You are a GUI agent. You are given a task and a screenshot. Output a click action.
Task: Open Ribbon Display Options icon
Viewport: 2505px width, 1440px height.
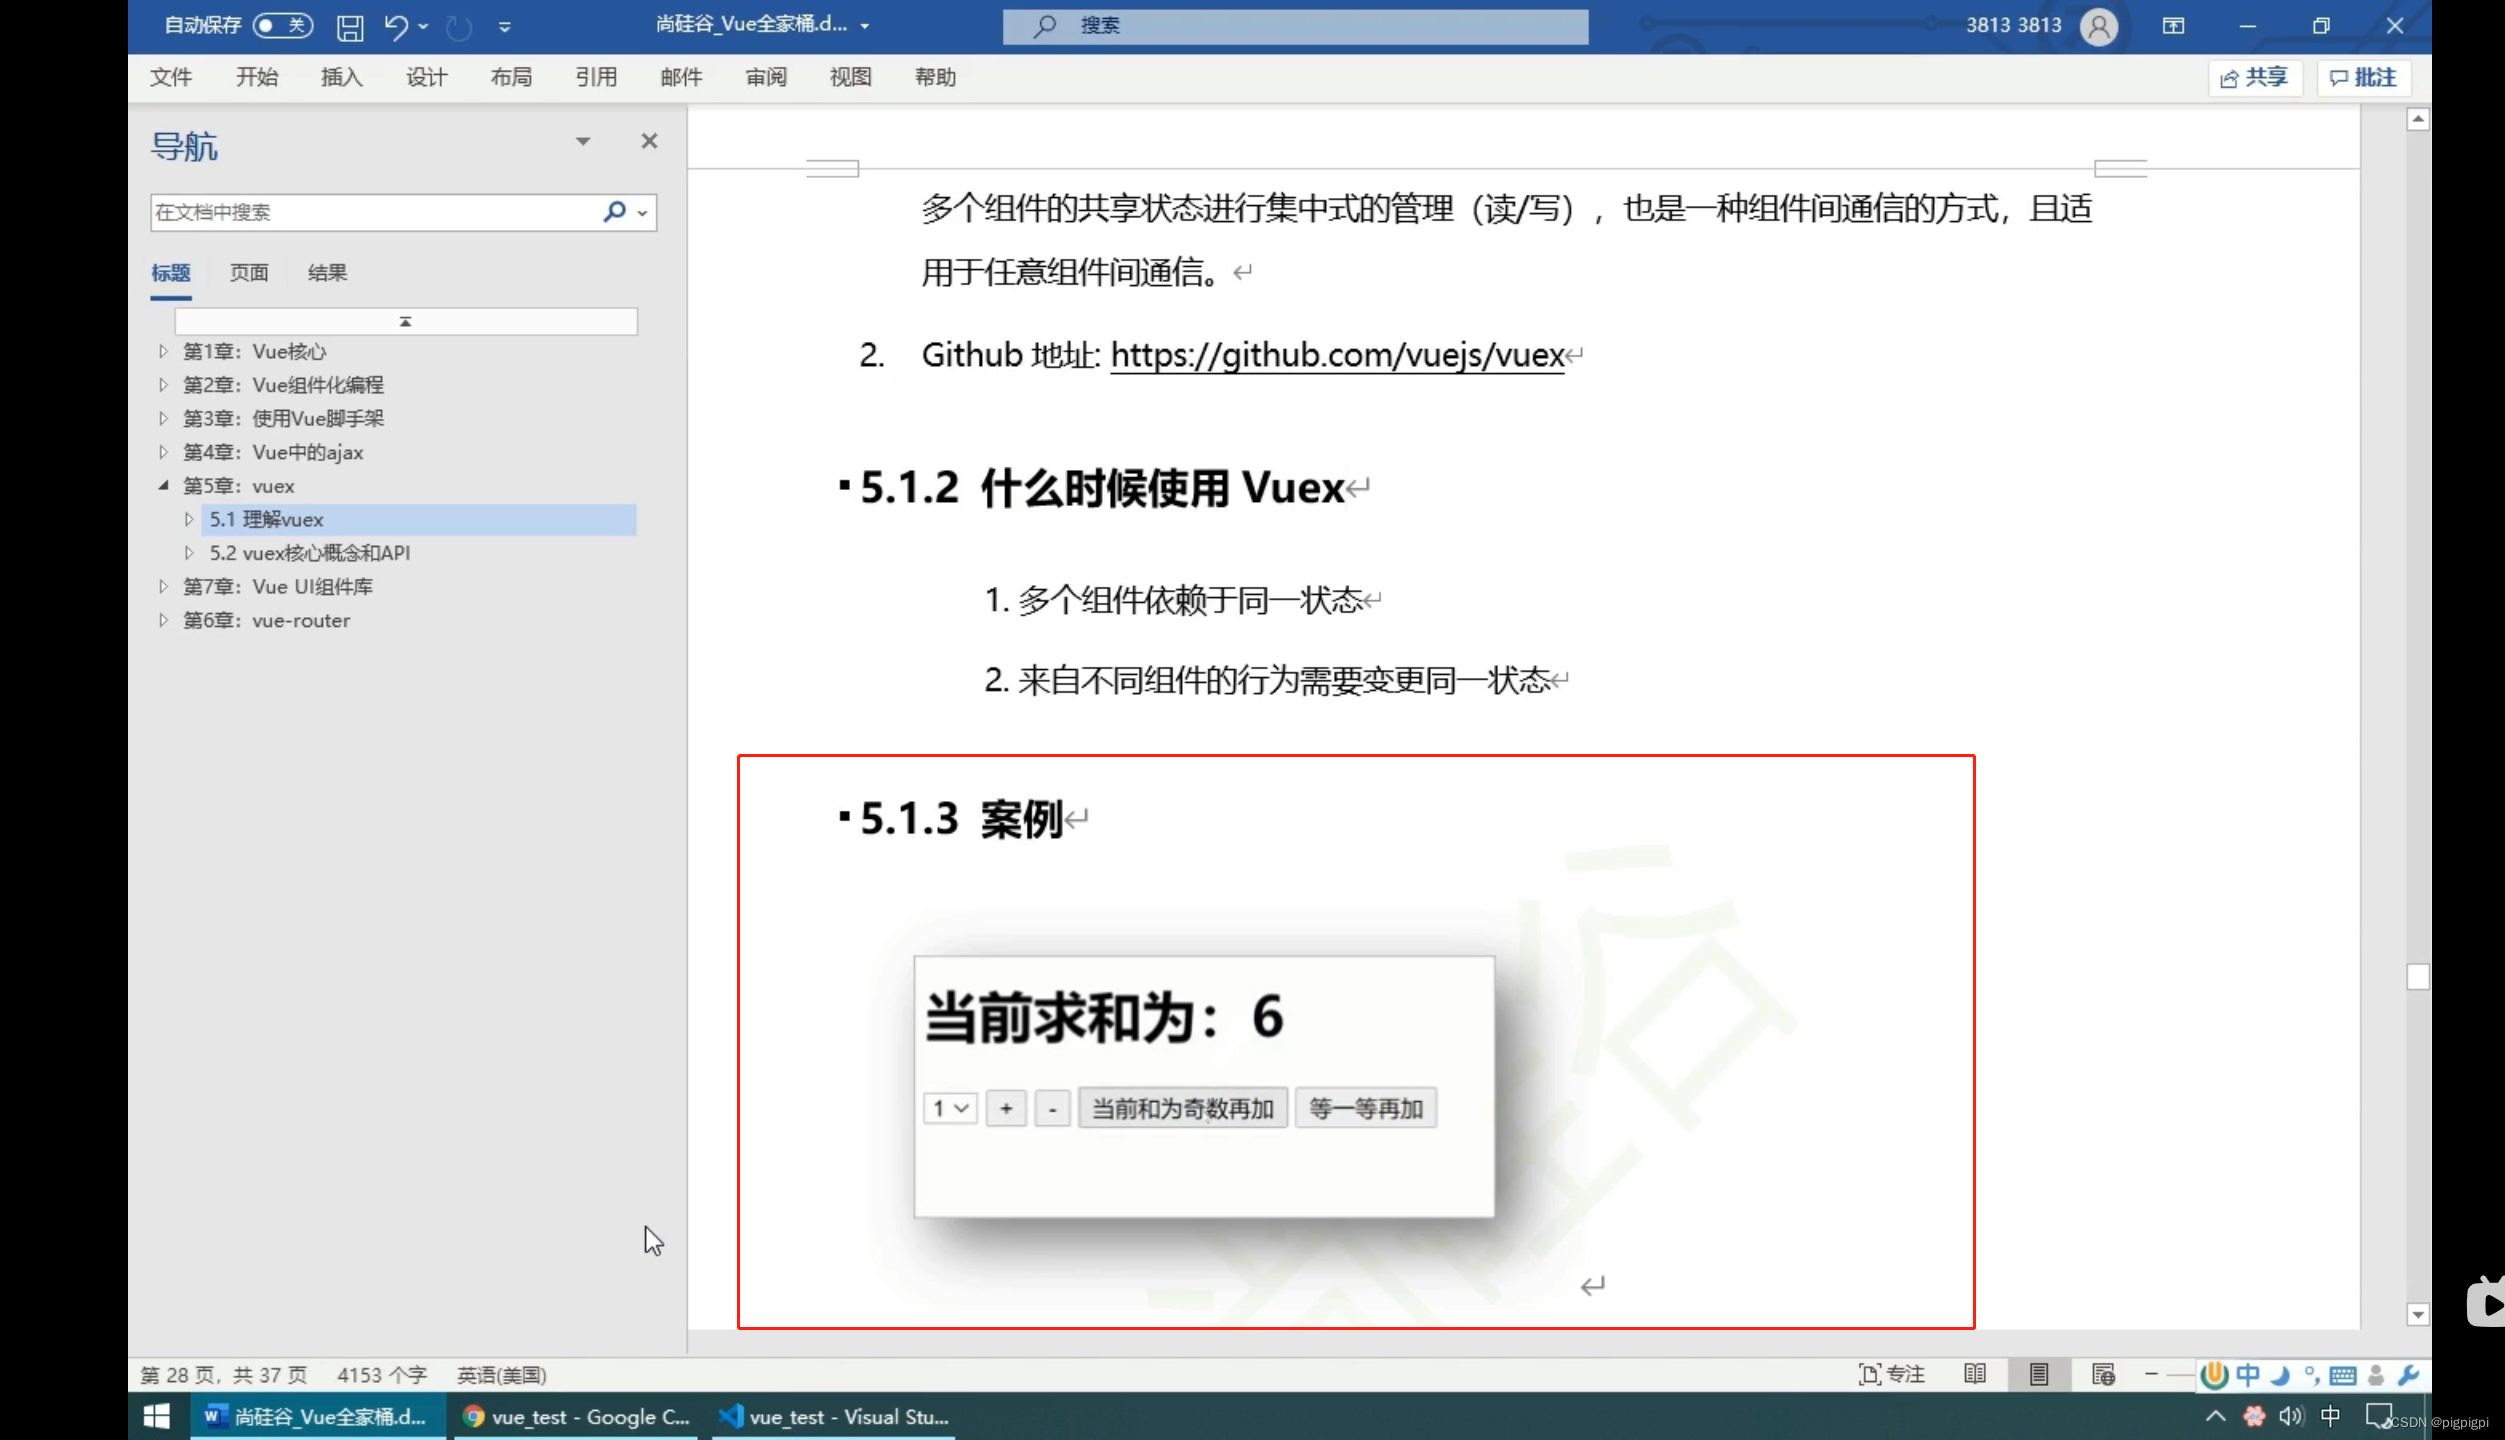click(2174, 26)
